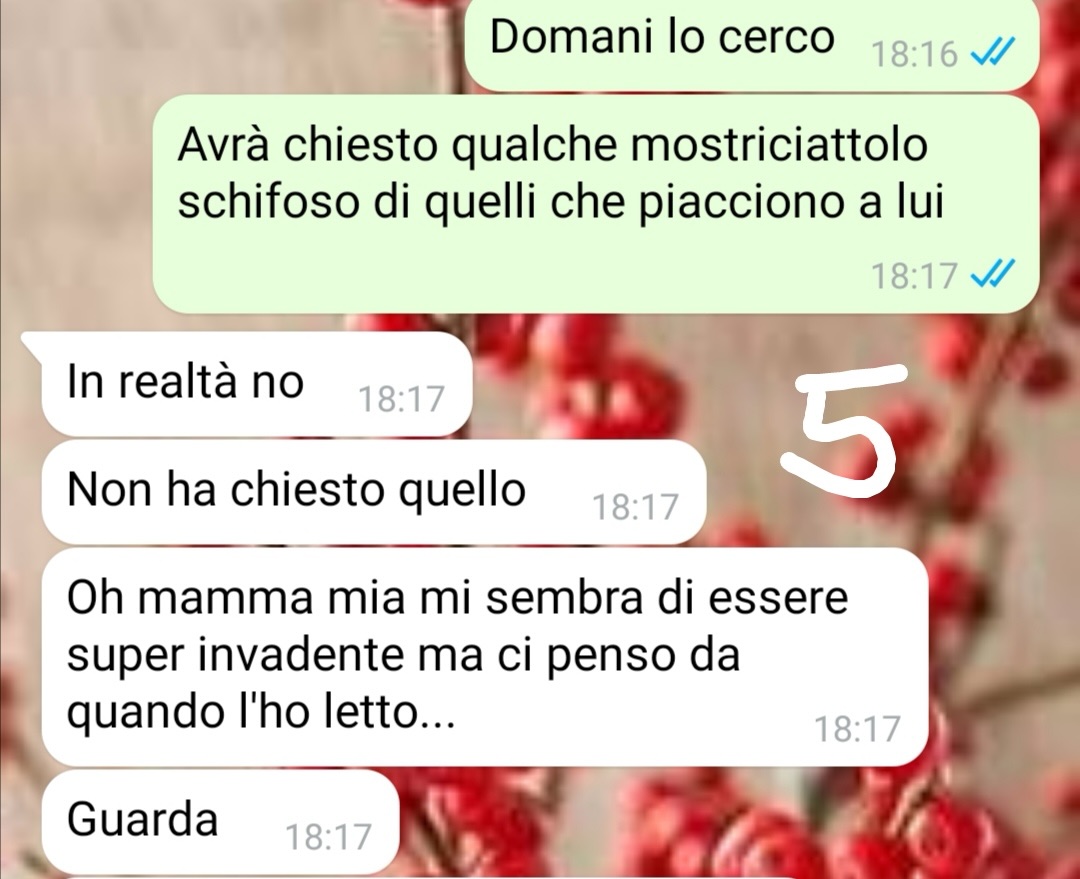Select the 'Oh mamma mia' long message
Image resolution: width=1080 pixels, height=879 pixels.
point(485,656)
